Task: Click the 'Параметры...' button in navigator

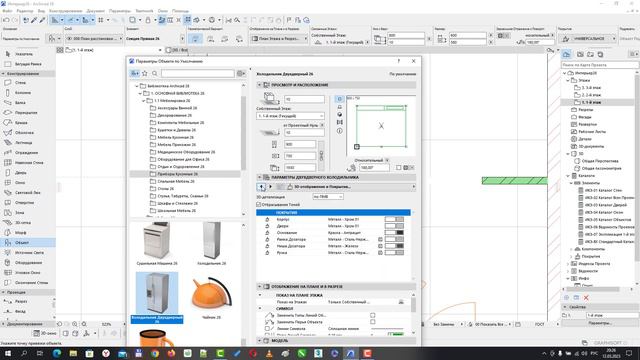Action: point(600,323)
